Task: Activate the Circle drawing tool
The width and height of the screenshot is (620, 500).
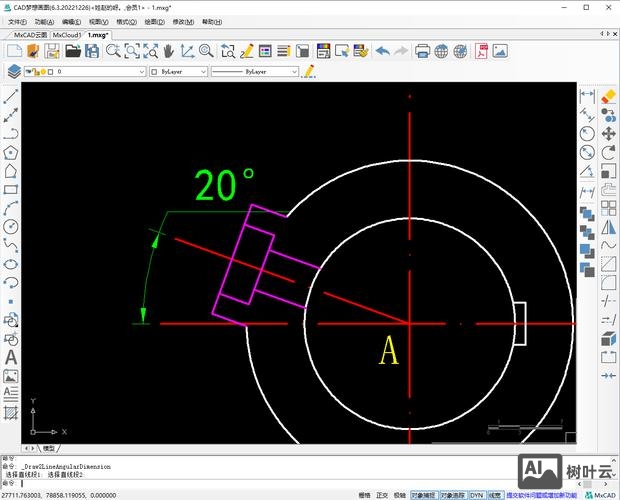Action: tap(11, 227)
